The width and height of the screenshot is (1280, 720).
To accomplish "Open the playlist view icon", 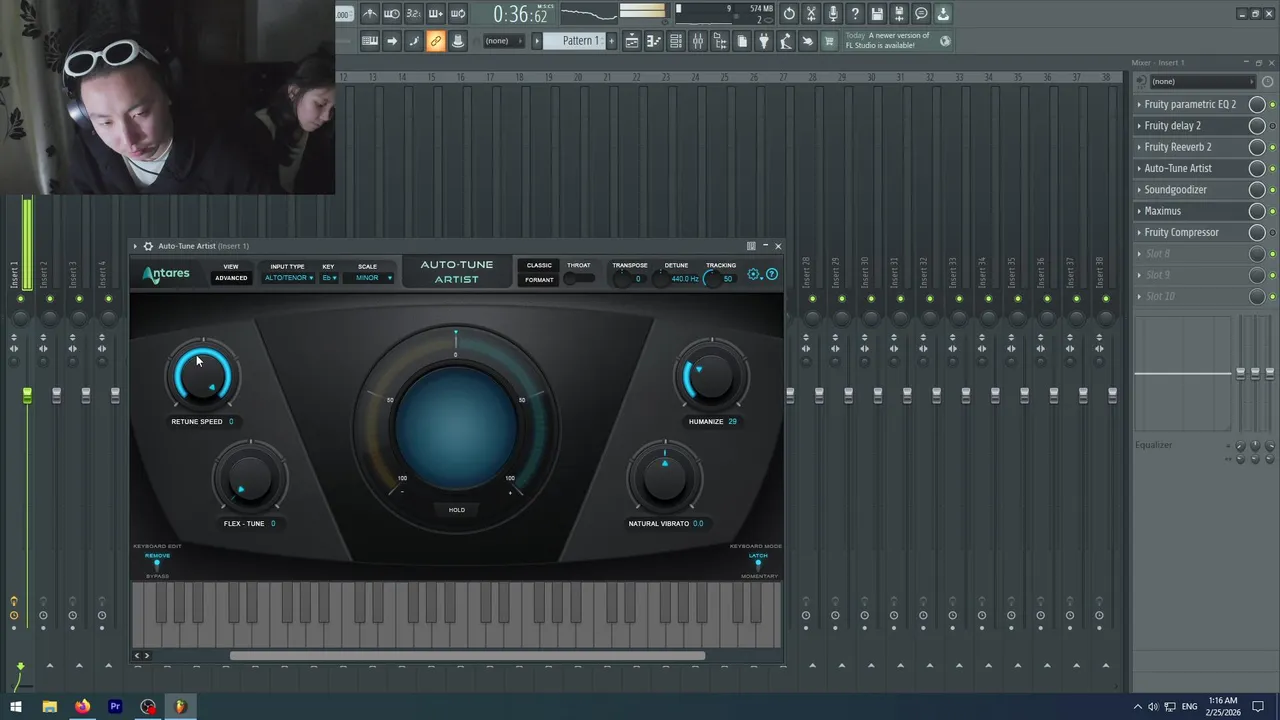I will point(632,41).
